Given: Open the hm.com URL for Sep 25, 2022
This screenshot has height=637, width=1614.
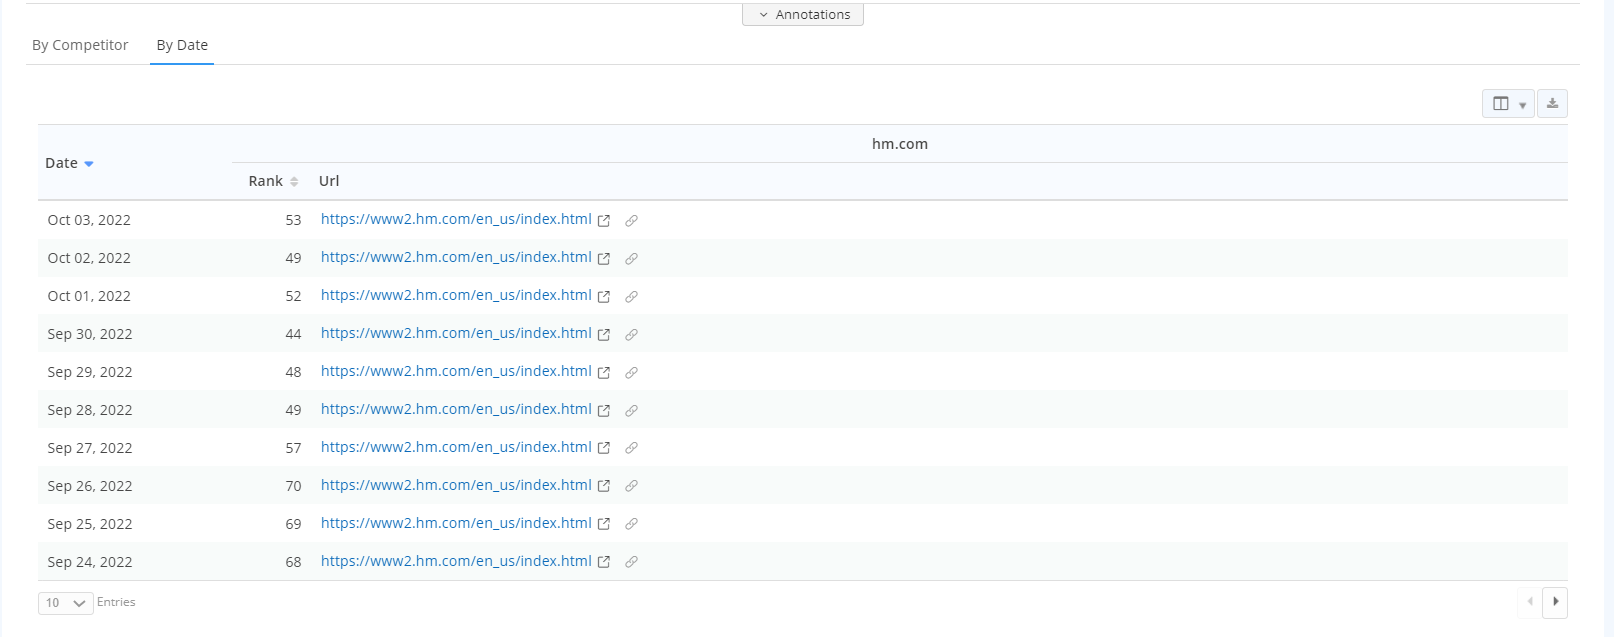Looking at the screenshot, I should tap(456, 523).
